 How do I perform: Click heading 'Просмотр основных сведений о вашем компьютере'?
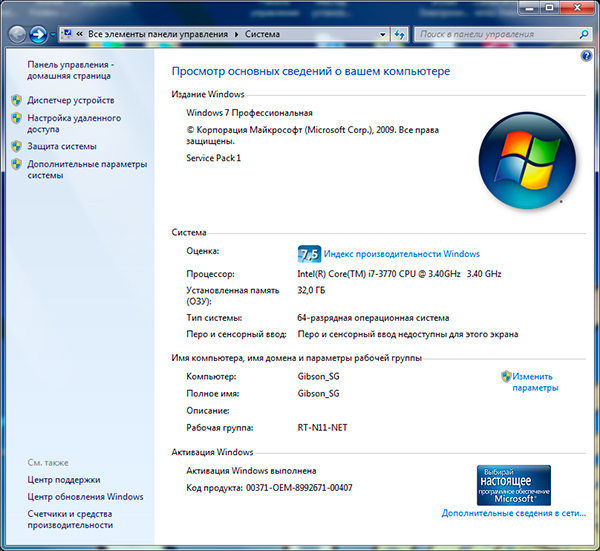[311, 72]
